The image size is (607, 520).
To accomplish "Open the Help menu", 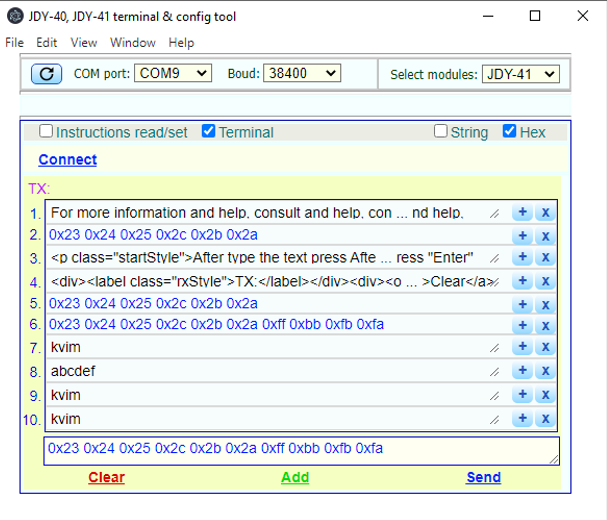I will tap(181, 43).
